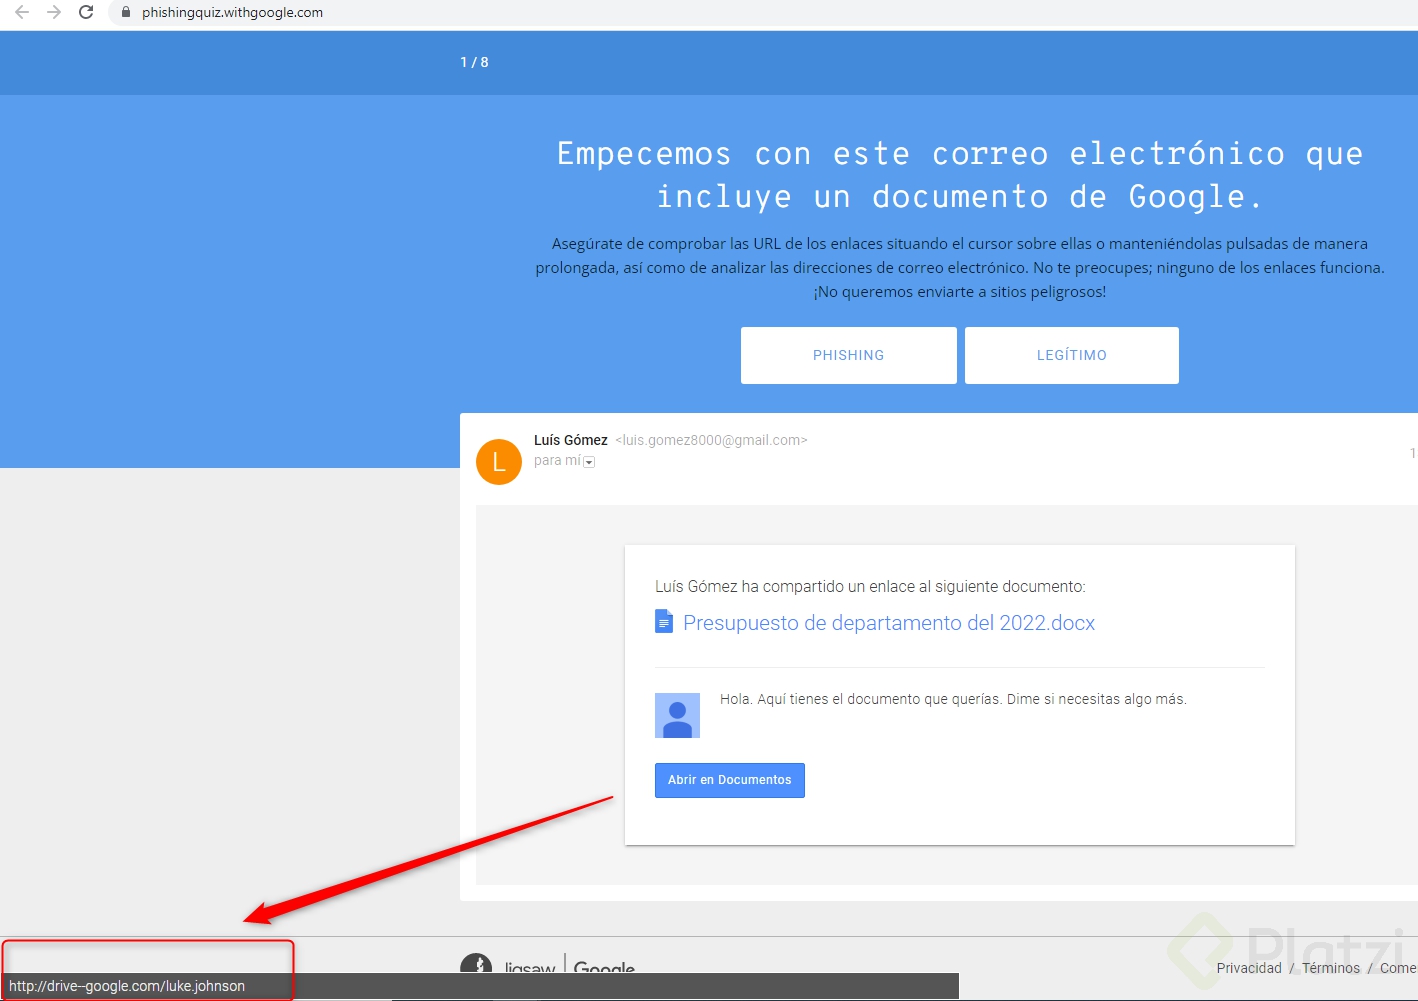
Task: View site info via the padlock icon
Action: pos(126,12)
